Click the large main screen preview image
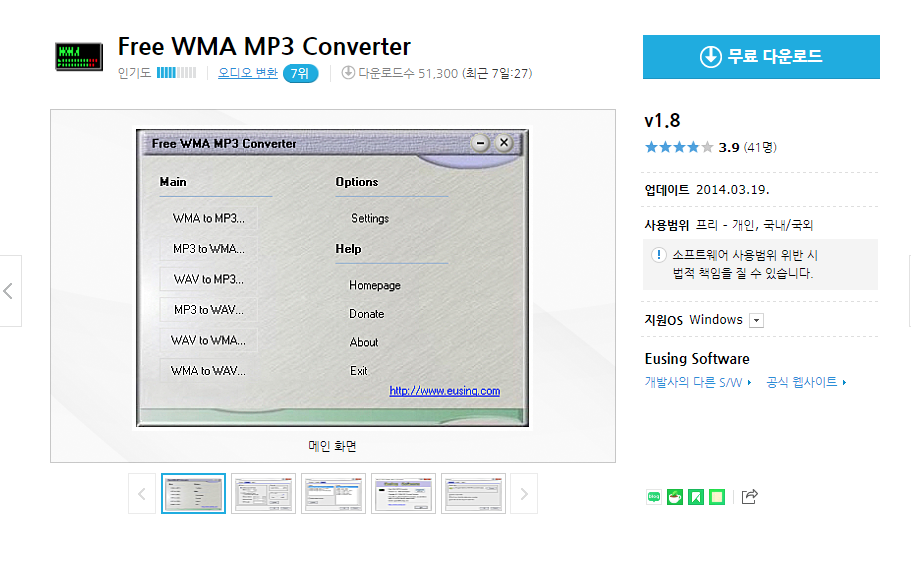911x564 pixels. pos(332,278)
